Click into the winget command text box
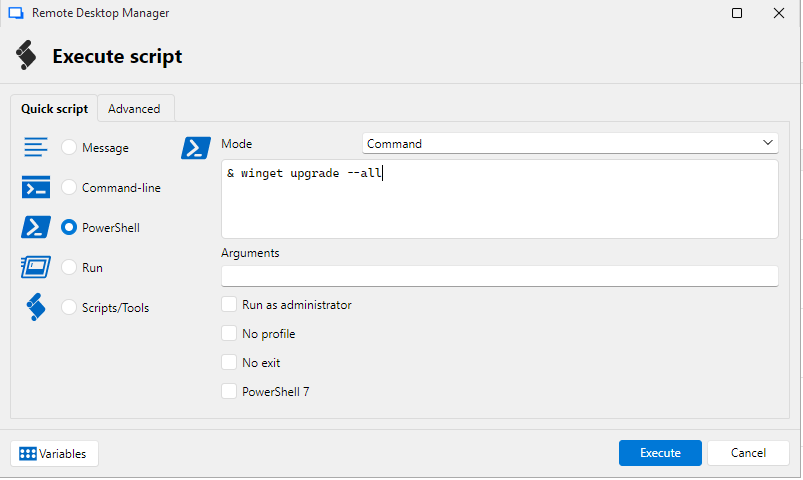This screenshot has height=480, width=803. coord(500,199)
